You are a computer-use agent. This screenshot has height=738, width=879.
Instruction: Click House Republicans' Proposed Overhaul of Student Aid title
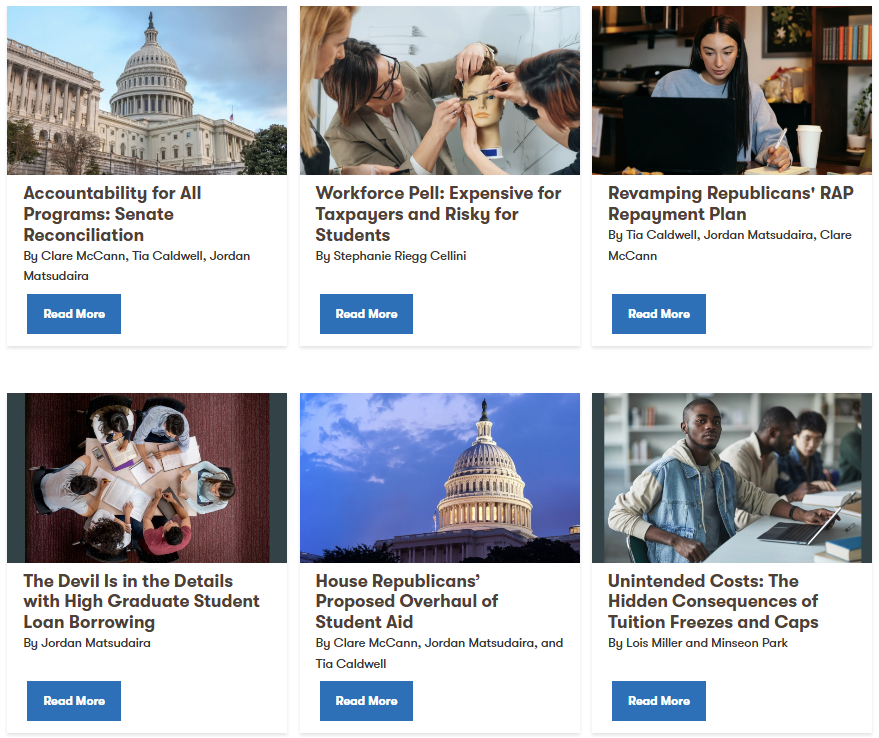point(406,601)
